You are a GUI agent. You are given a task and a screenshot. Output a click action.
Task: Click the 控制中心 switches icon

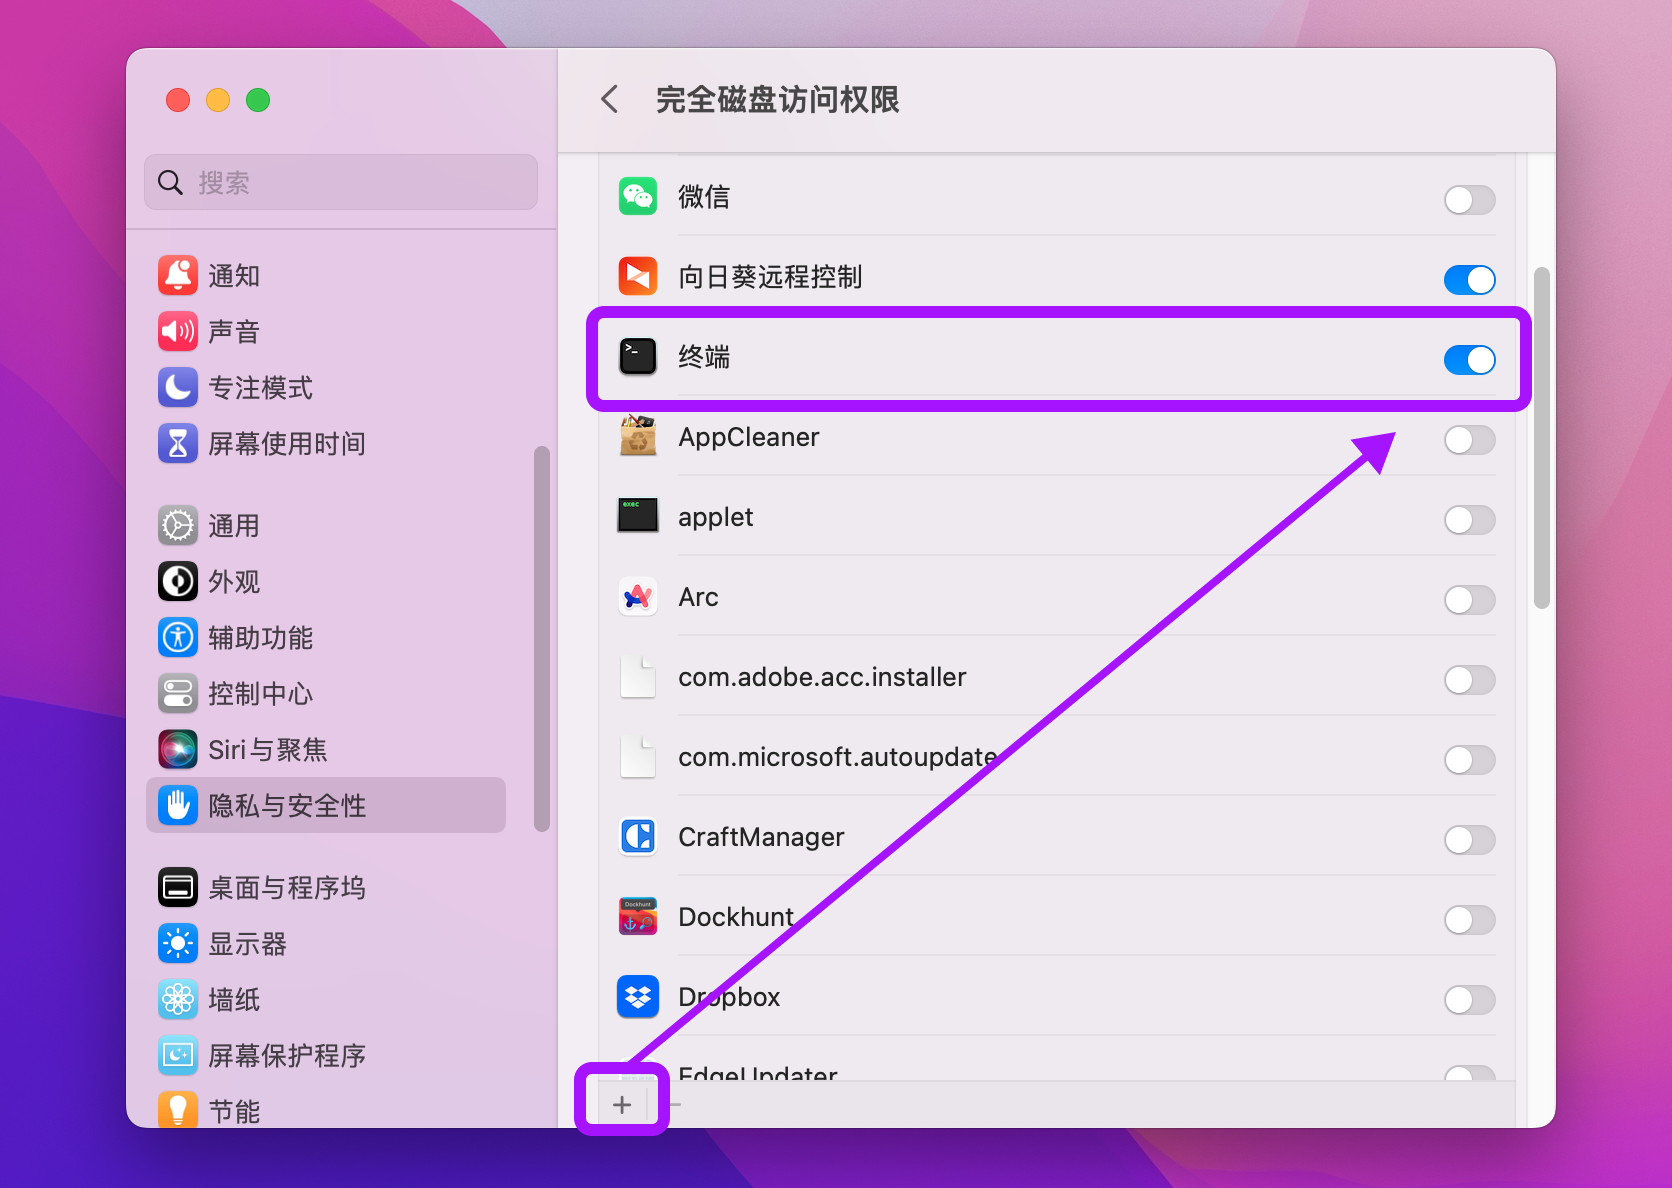(x=178, y=694)
